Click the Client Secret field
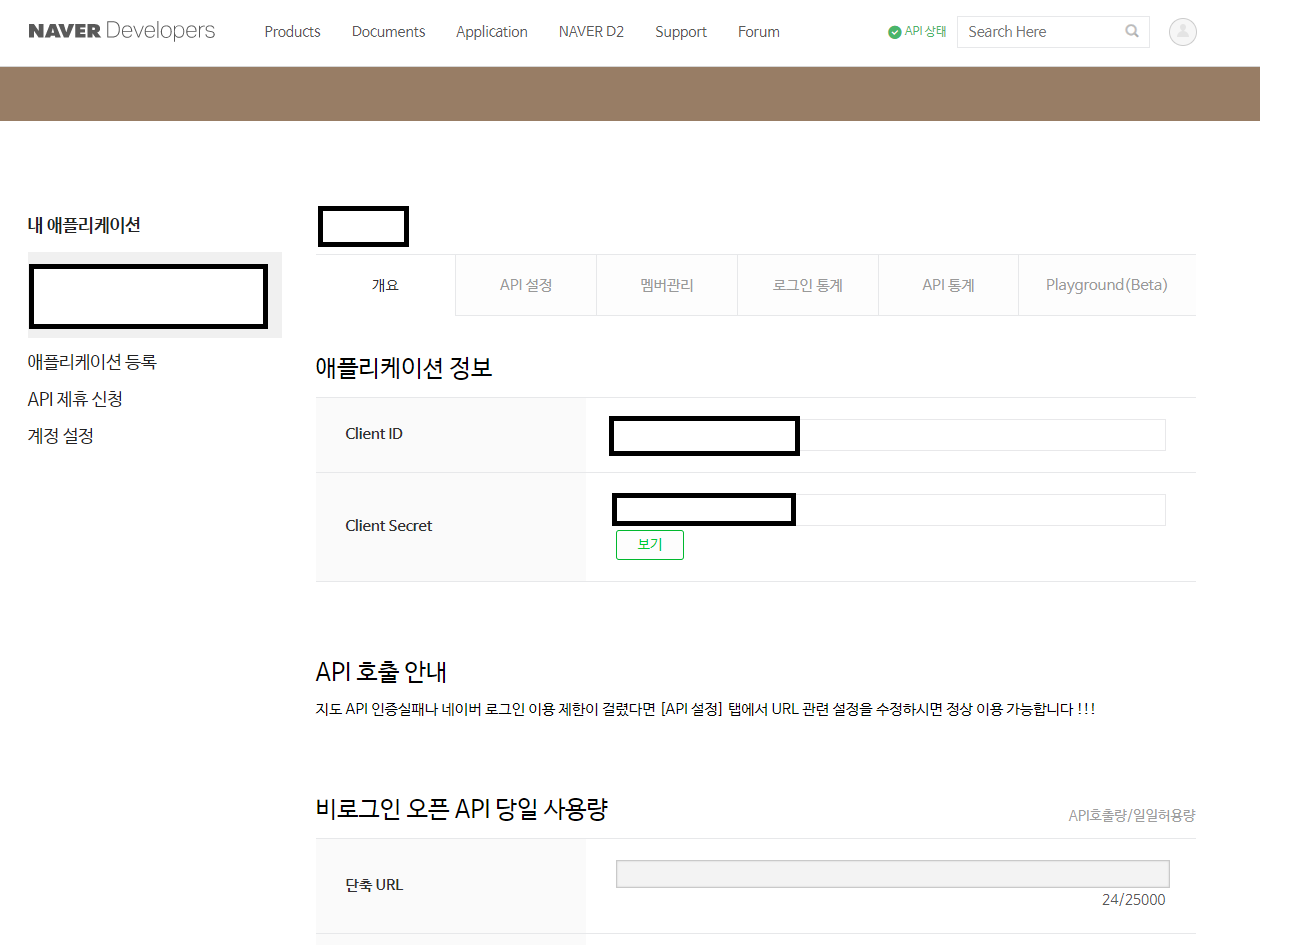The height and width of the screenshot is (945, 1296). point(890,510)
